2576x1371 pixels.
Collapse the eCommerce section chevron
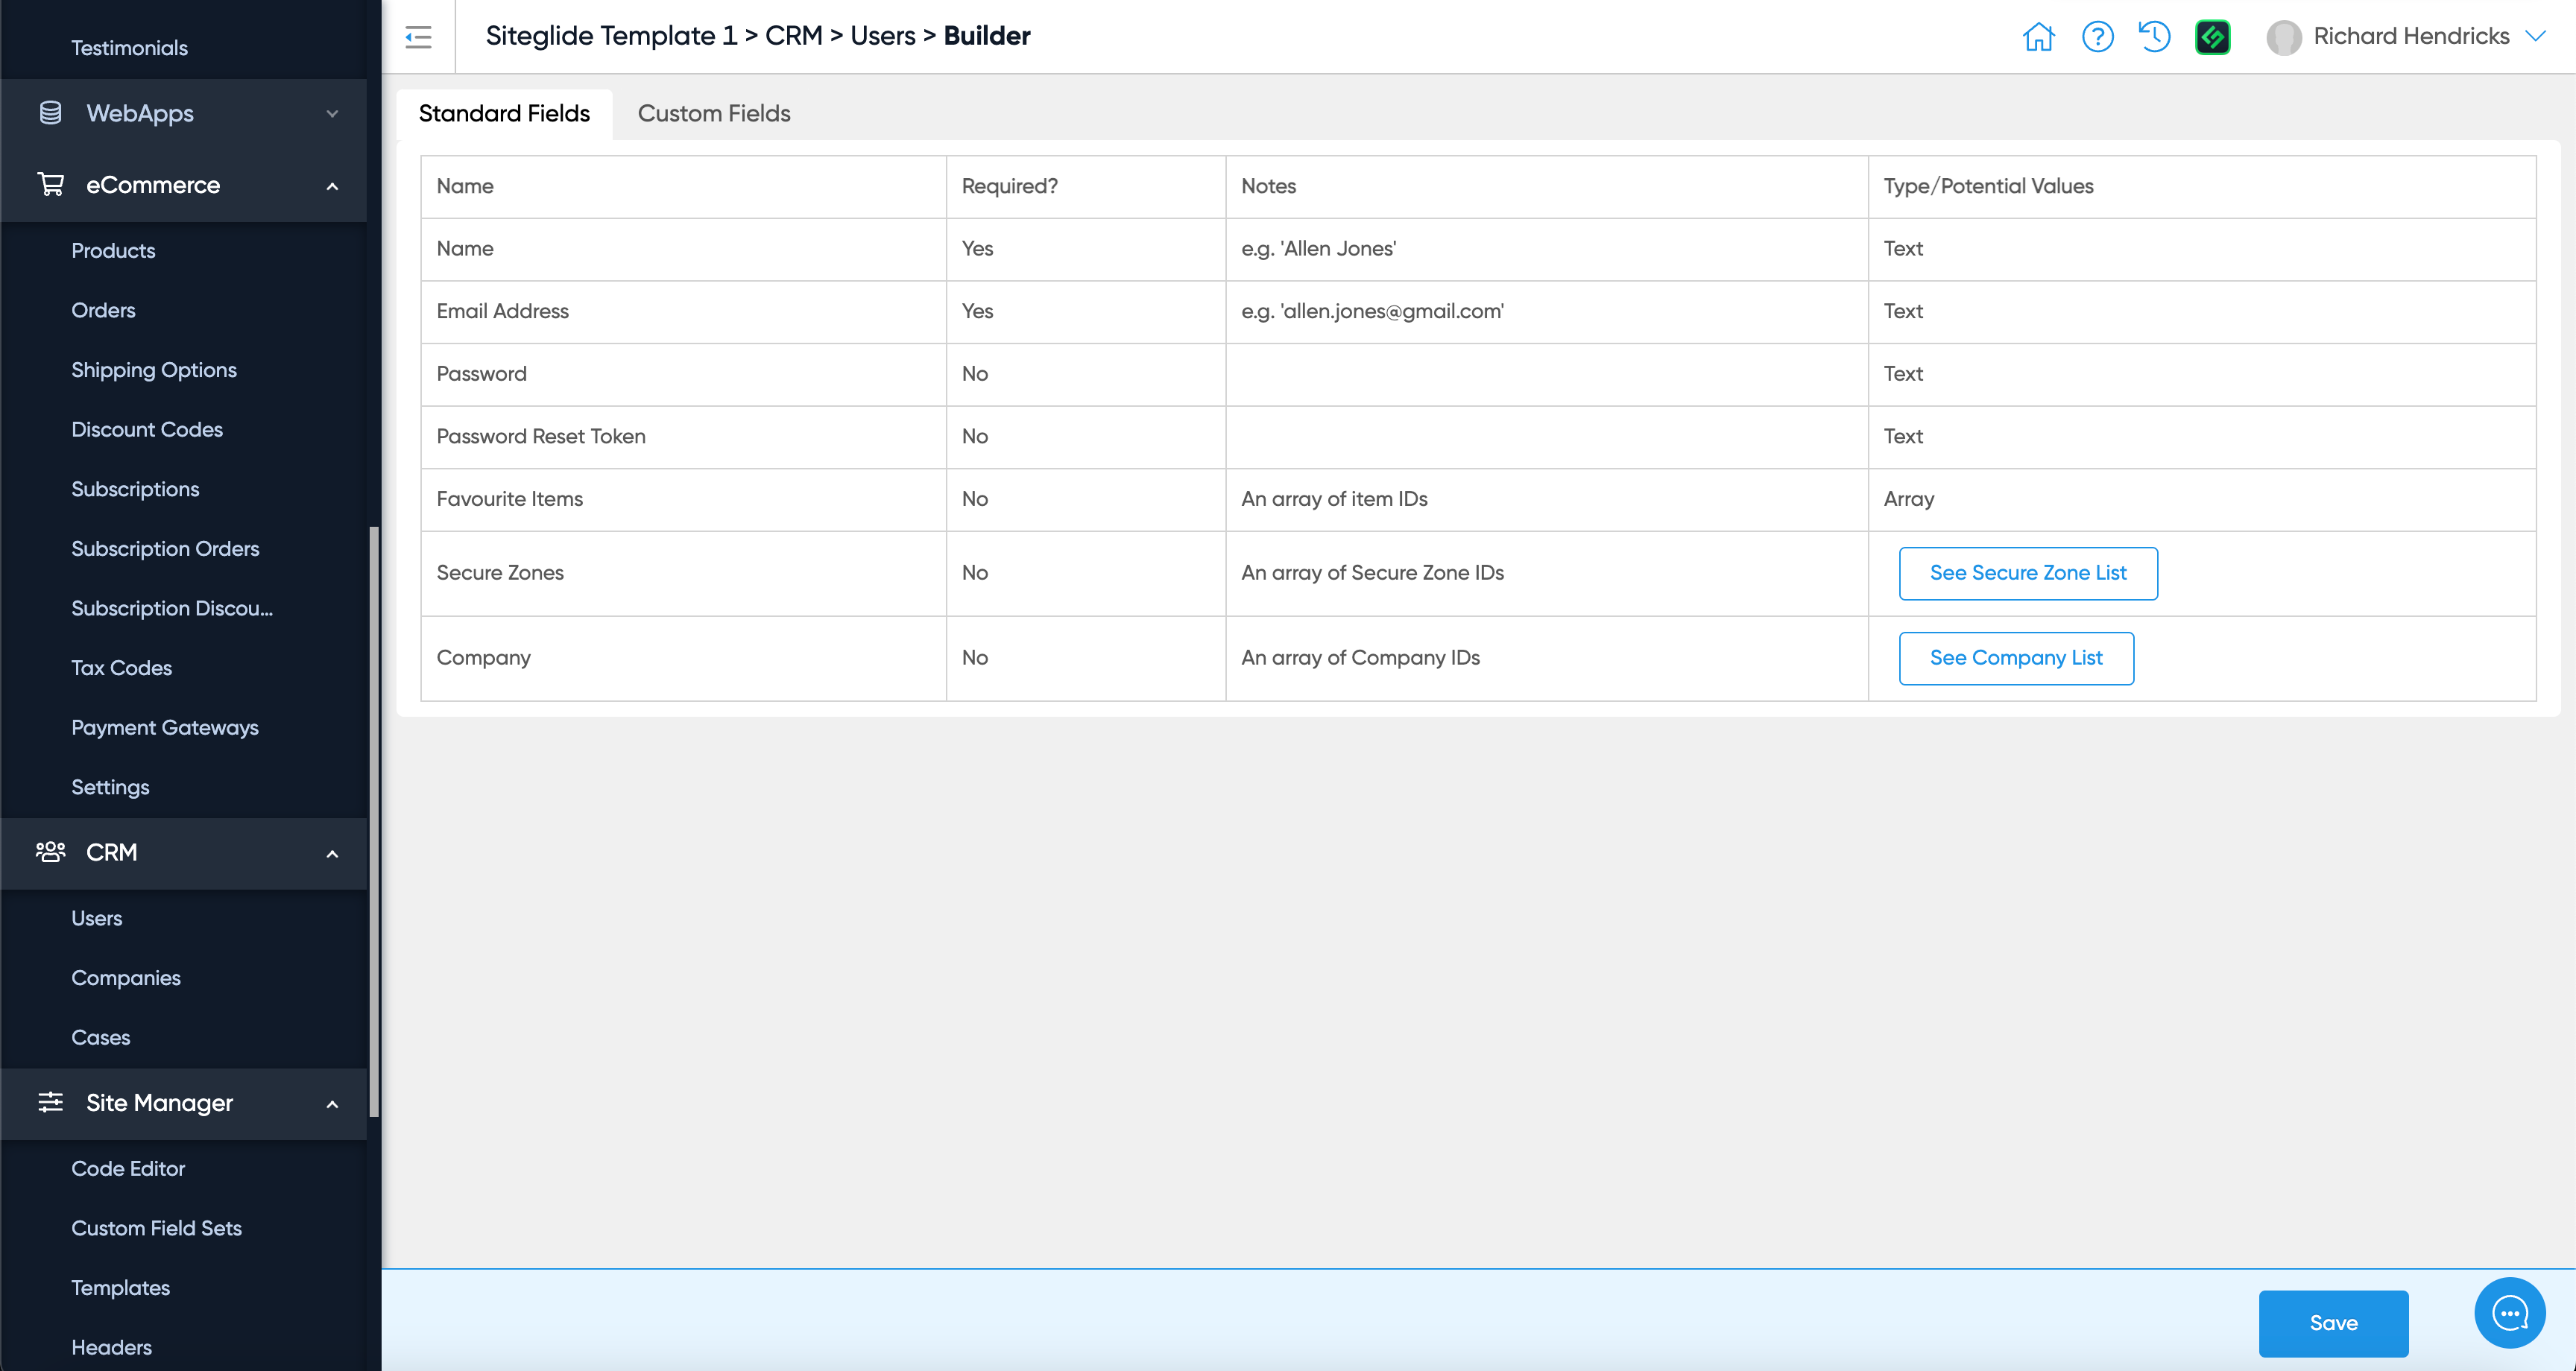pyautogui.click(x=332, y=186)
